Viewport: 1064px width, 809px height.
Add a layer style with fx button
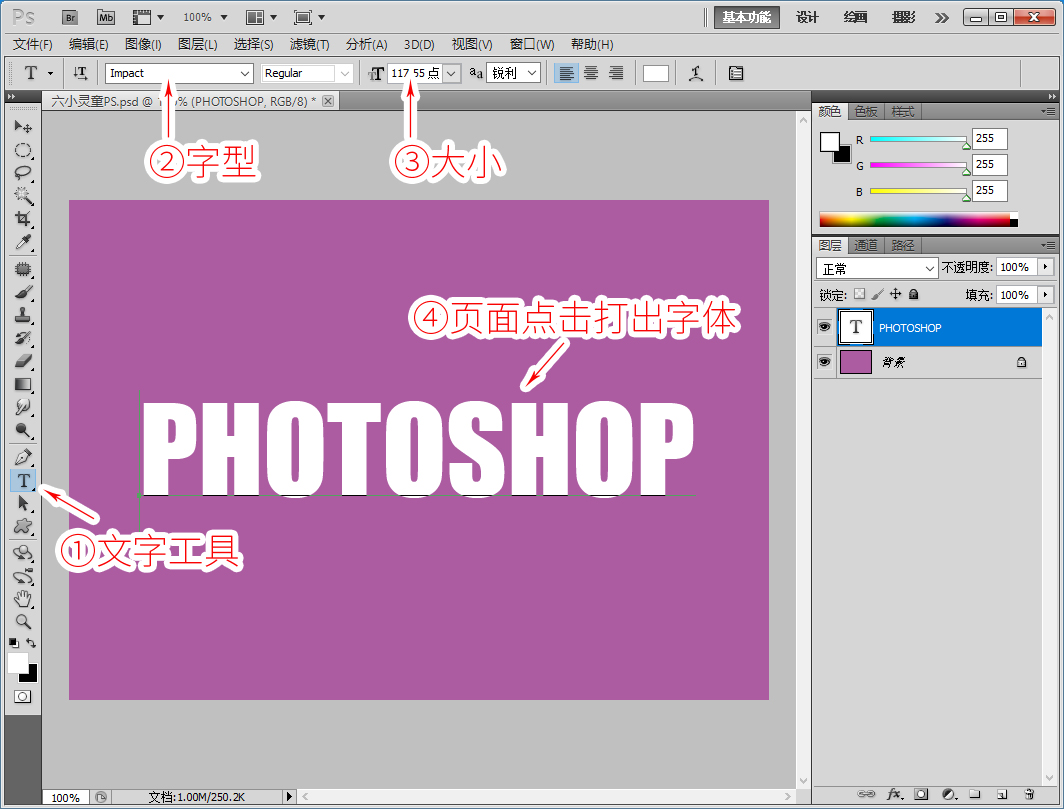point(895,794)
